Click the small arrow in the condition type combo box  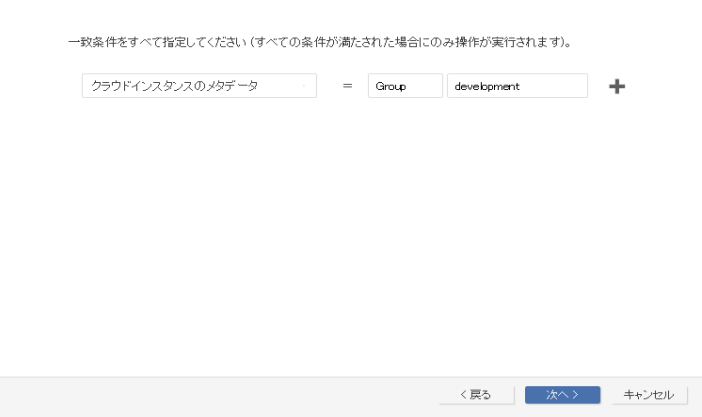click(304, 86)
